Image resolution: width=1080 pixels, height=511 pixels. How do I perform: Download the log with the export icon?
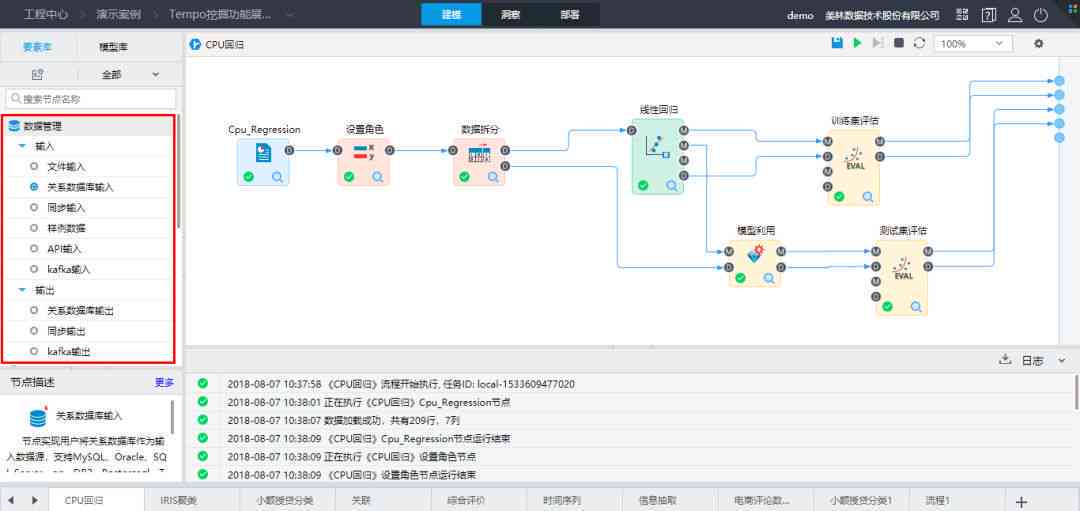tap(1005, 360)
